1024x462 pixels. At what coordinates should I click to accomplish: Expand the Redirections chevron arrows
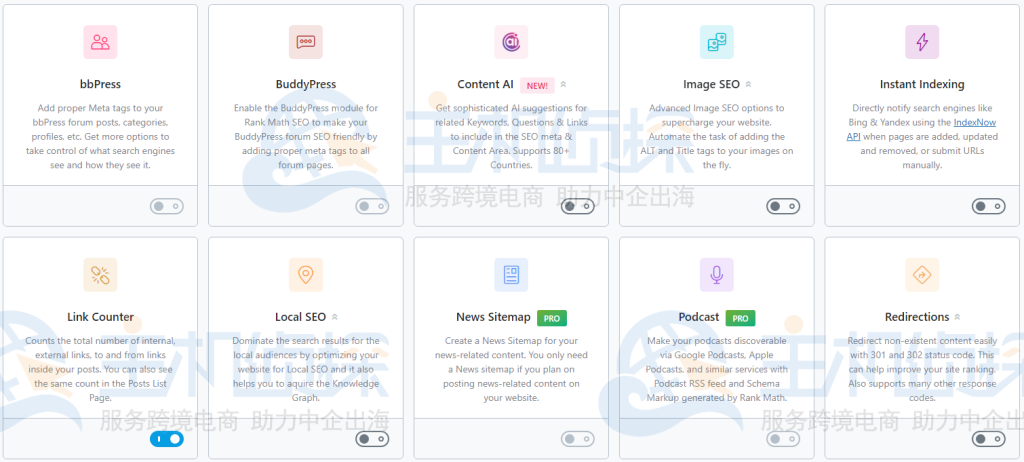click(x=958, y=317)
